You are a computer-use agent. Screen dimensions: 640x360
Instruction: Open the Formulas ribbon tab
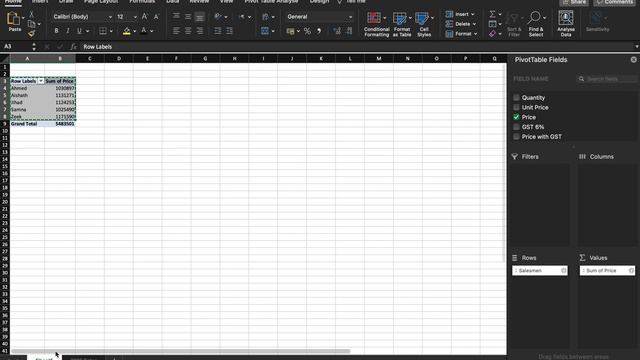(142, 2)
